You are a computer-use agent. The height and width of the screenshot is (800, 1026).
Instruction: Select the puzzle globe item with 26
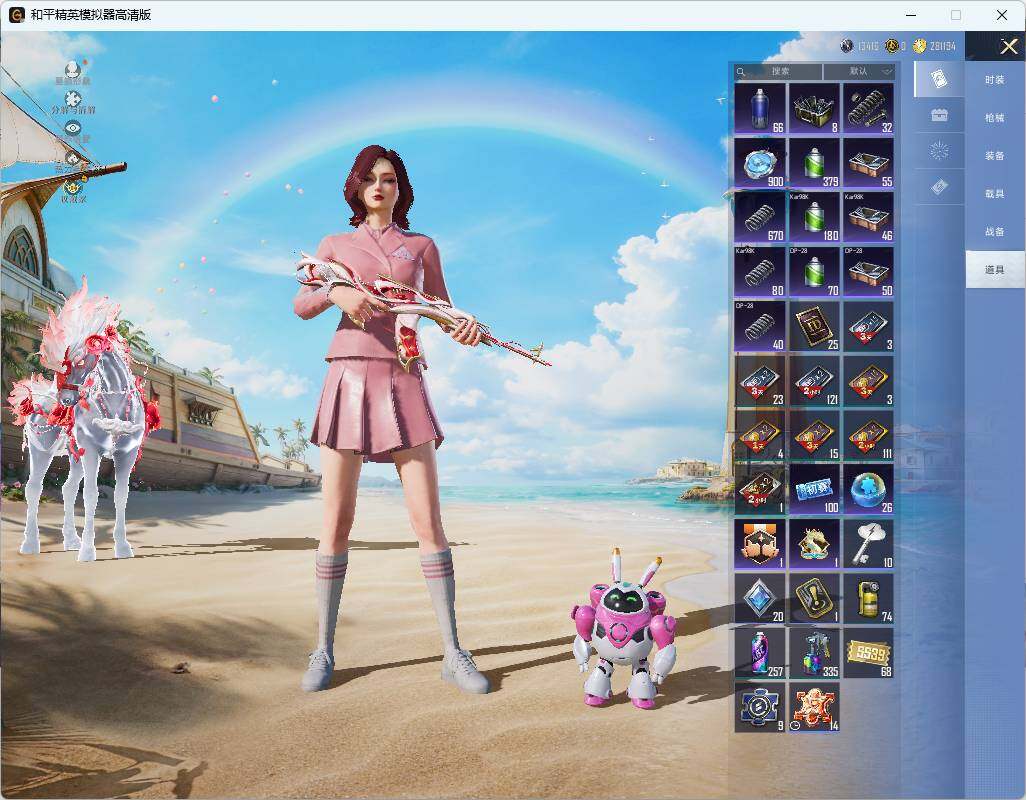coord(868,489)
